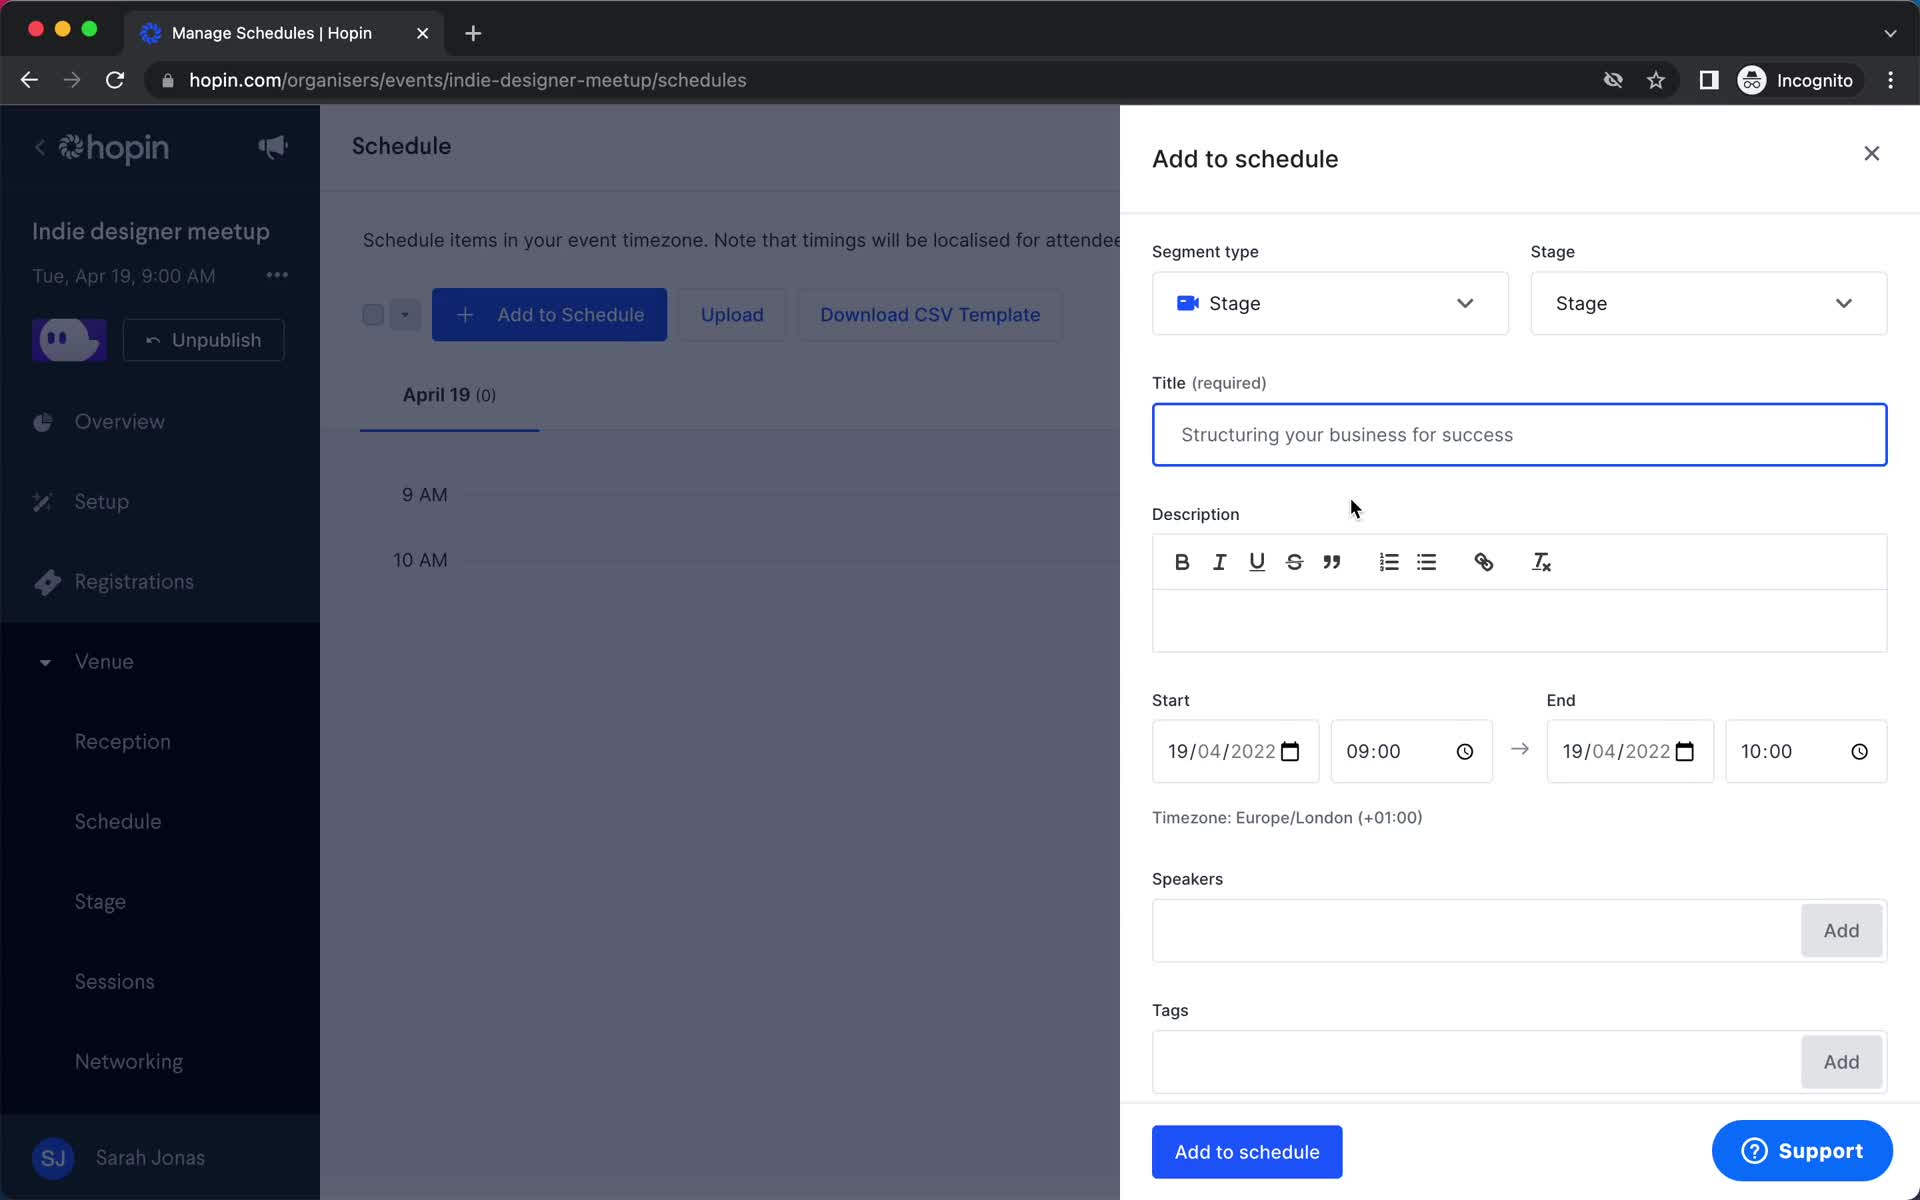Submit with the Add to schedule button
Image resolution: width=1920 pixels, height=1200 pixels.
(x=1247, y=1152)
